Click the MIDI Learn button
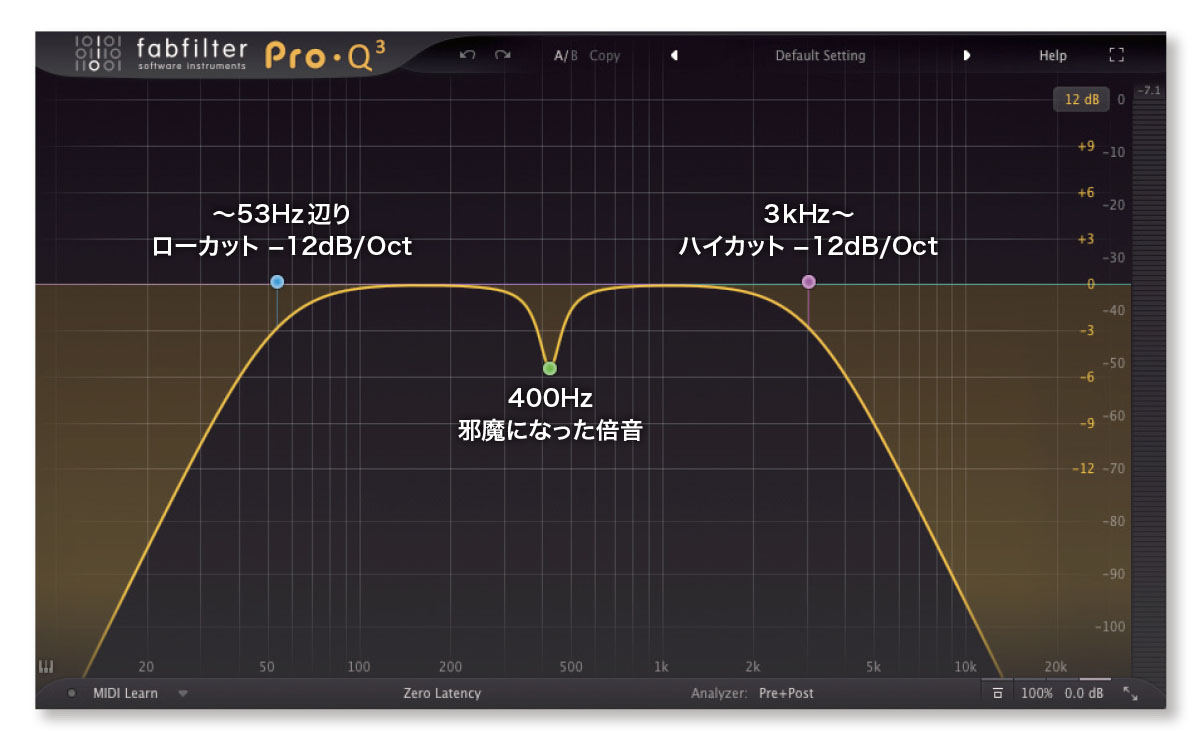This screenshot has height=746, width=1200. [125, 693]
